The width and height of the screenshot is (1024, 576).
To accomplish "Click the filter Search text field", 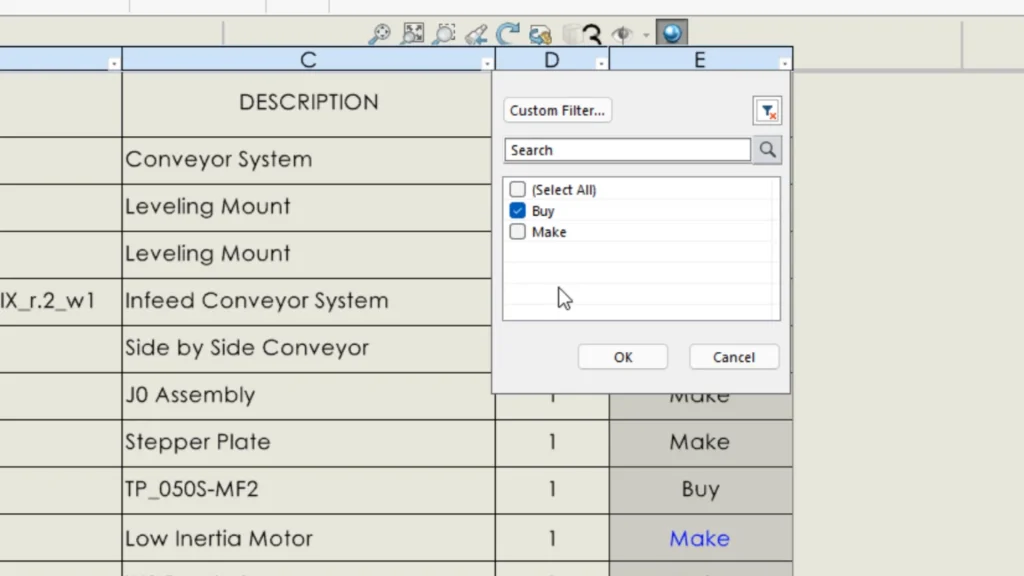I will (627, 150).
